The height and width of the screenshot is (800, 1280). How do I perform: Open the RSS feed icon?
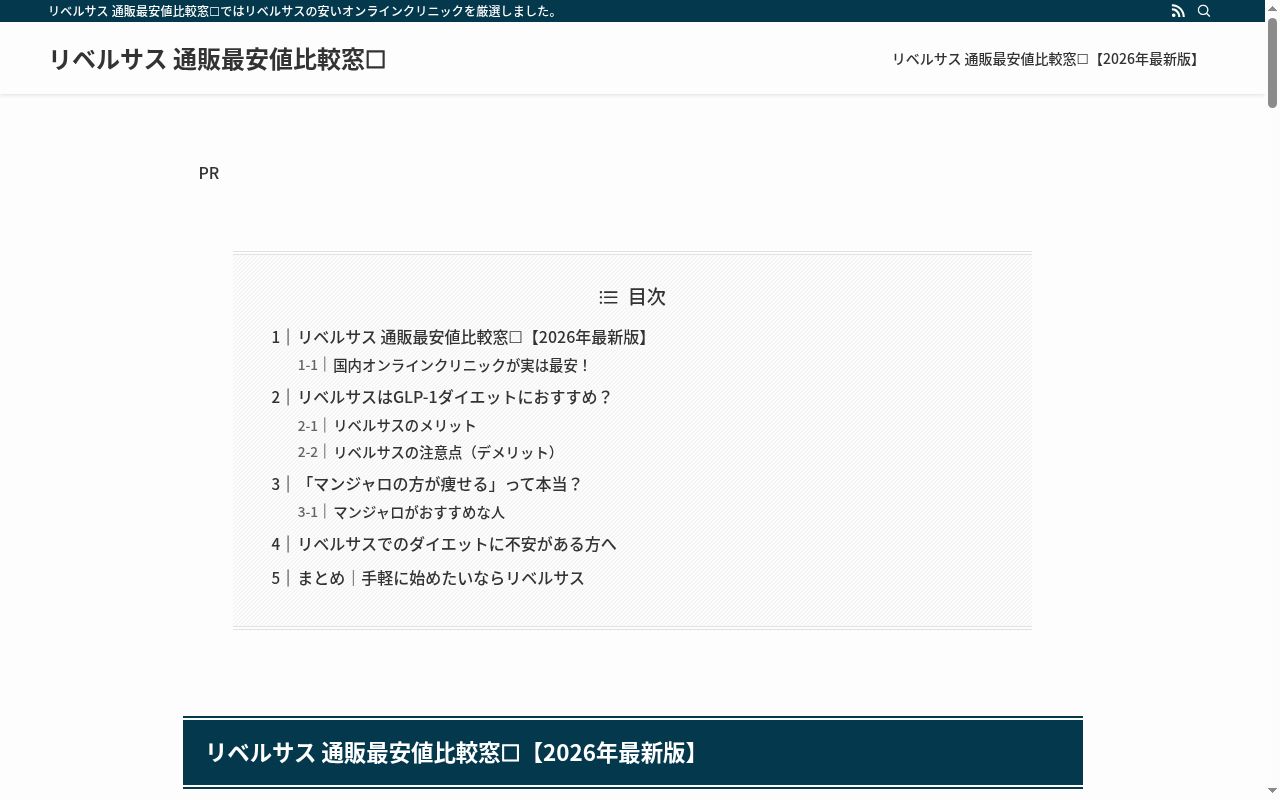click(1178, 11)
